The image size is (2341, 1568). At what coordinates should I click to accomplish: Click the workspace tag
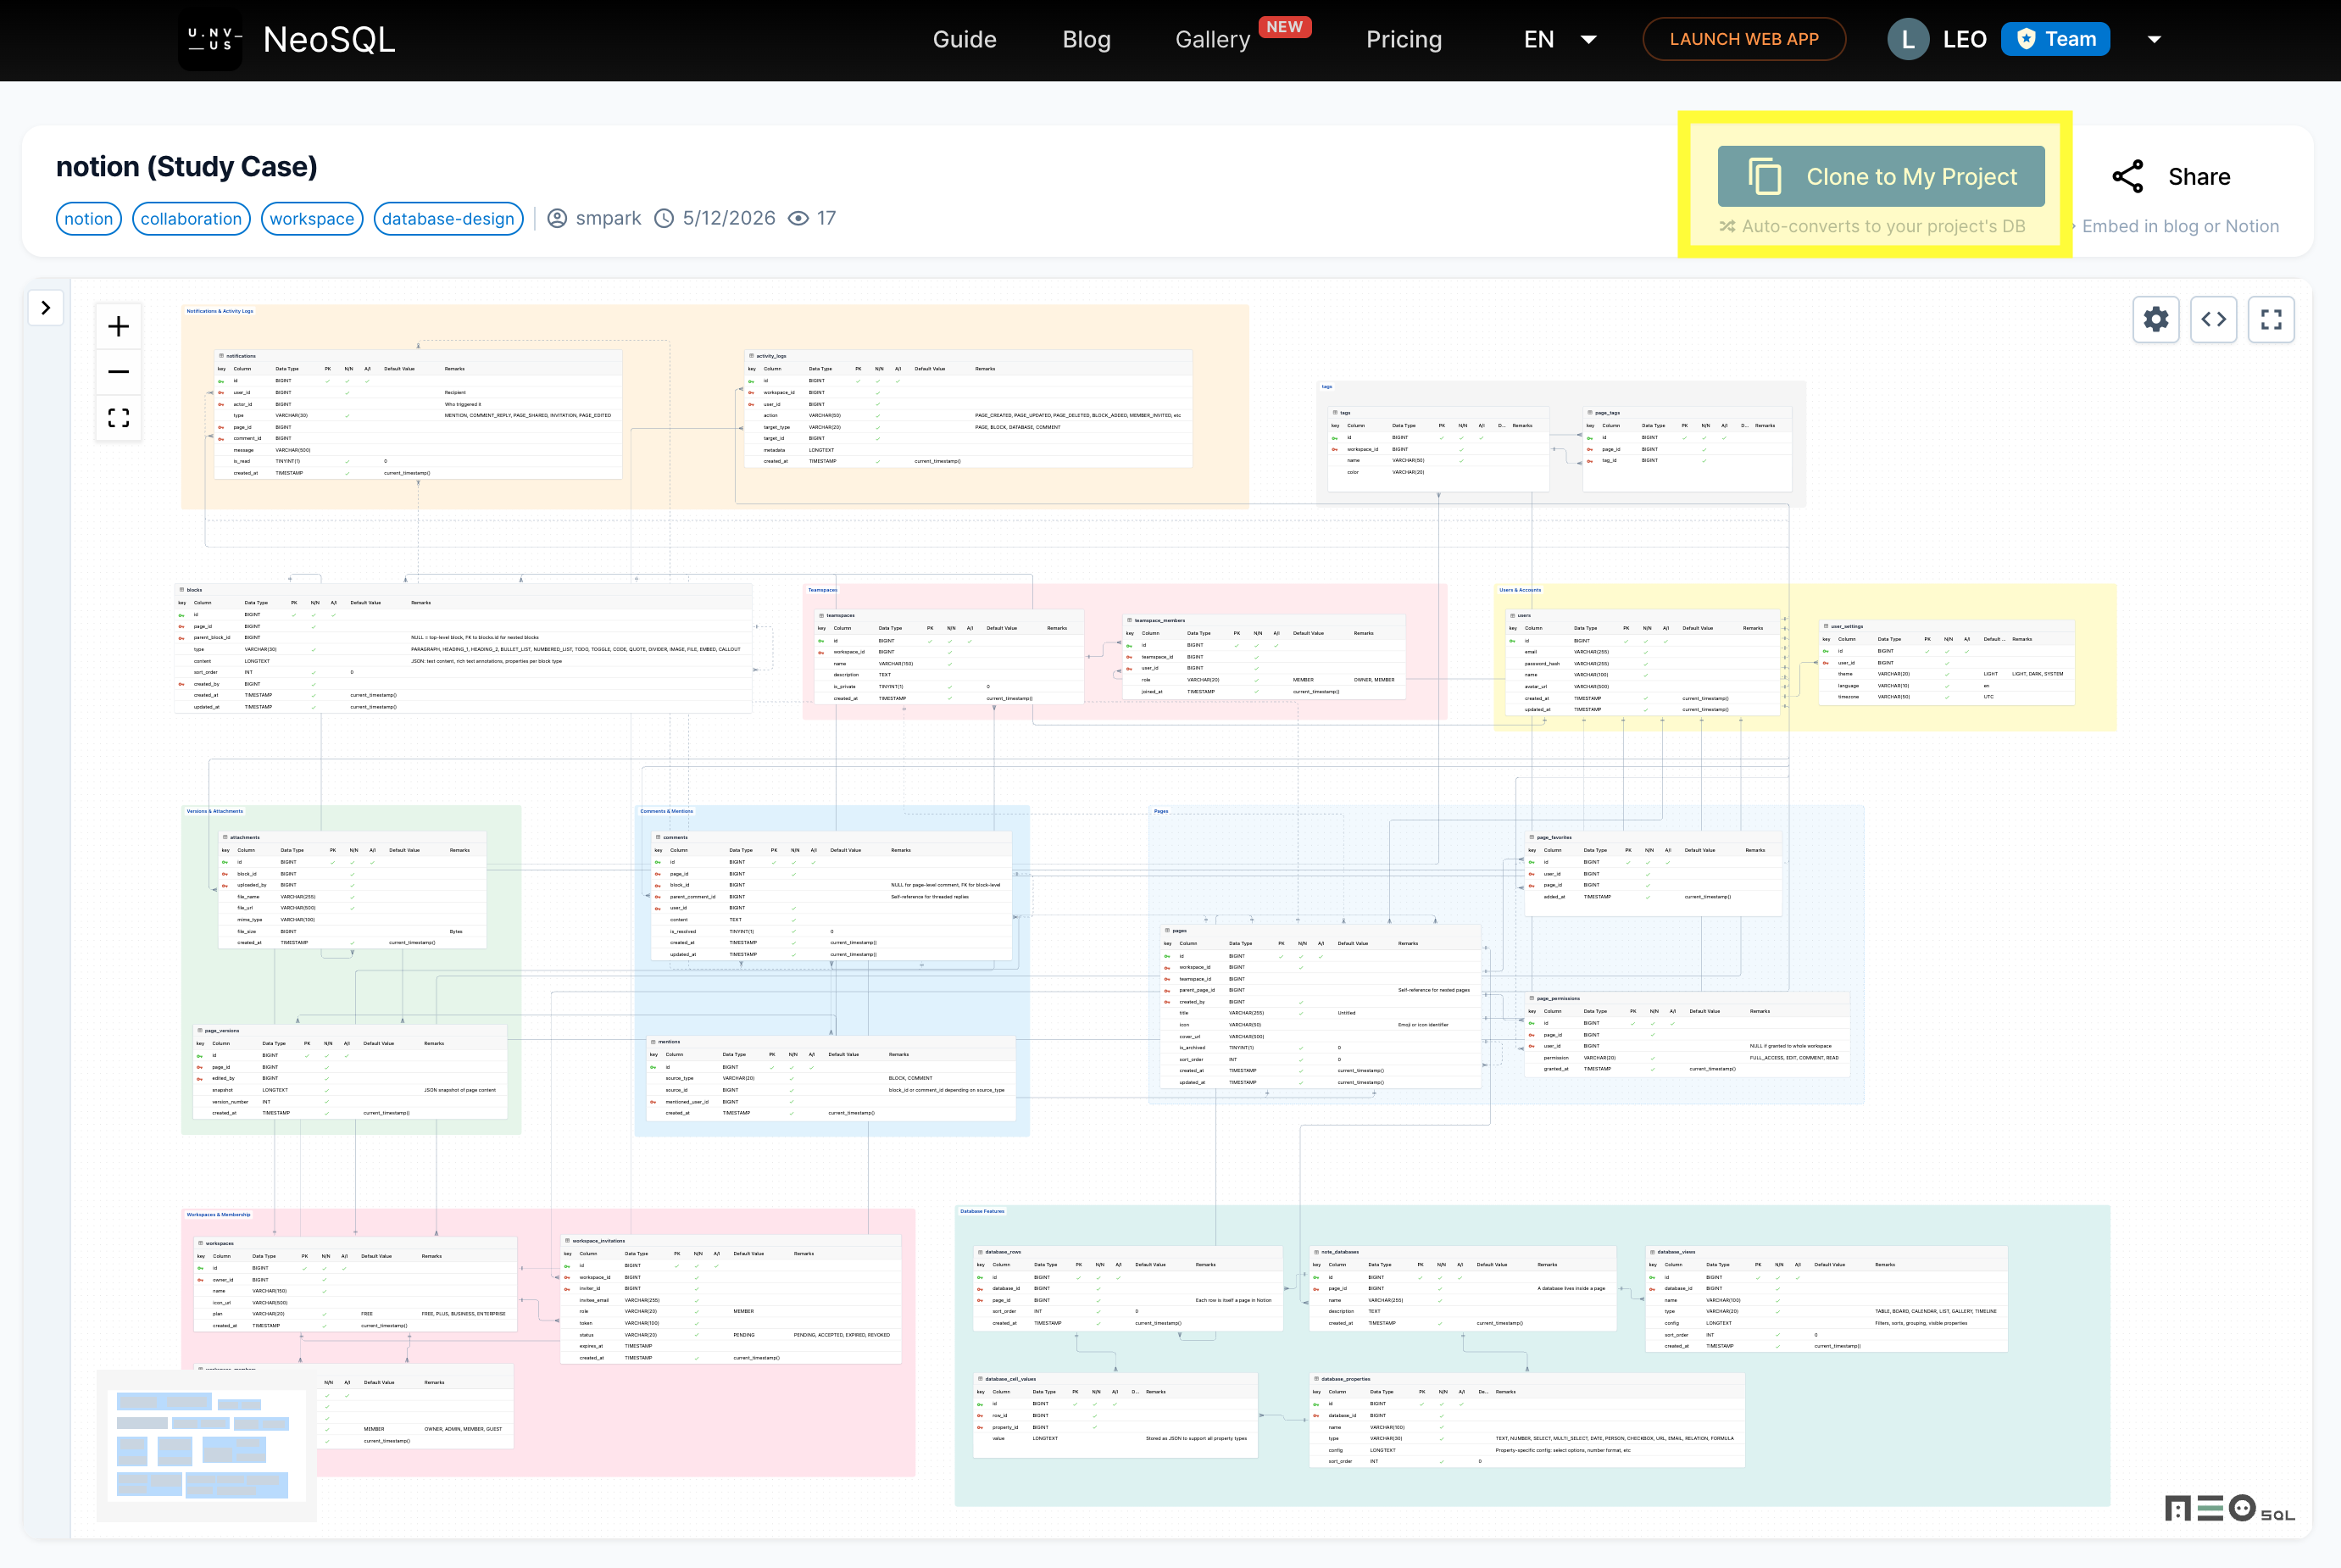[312, 219]
